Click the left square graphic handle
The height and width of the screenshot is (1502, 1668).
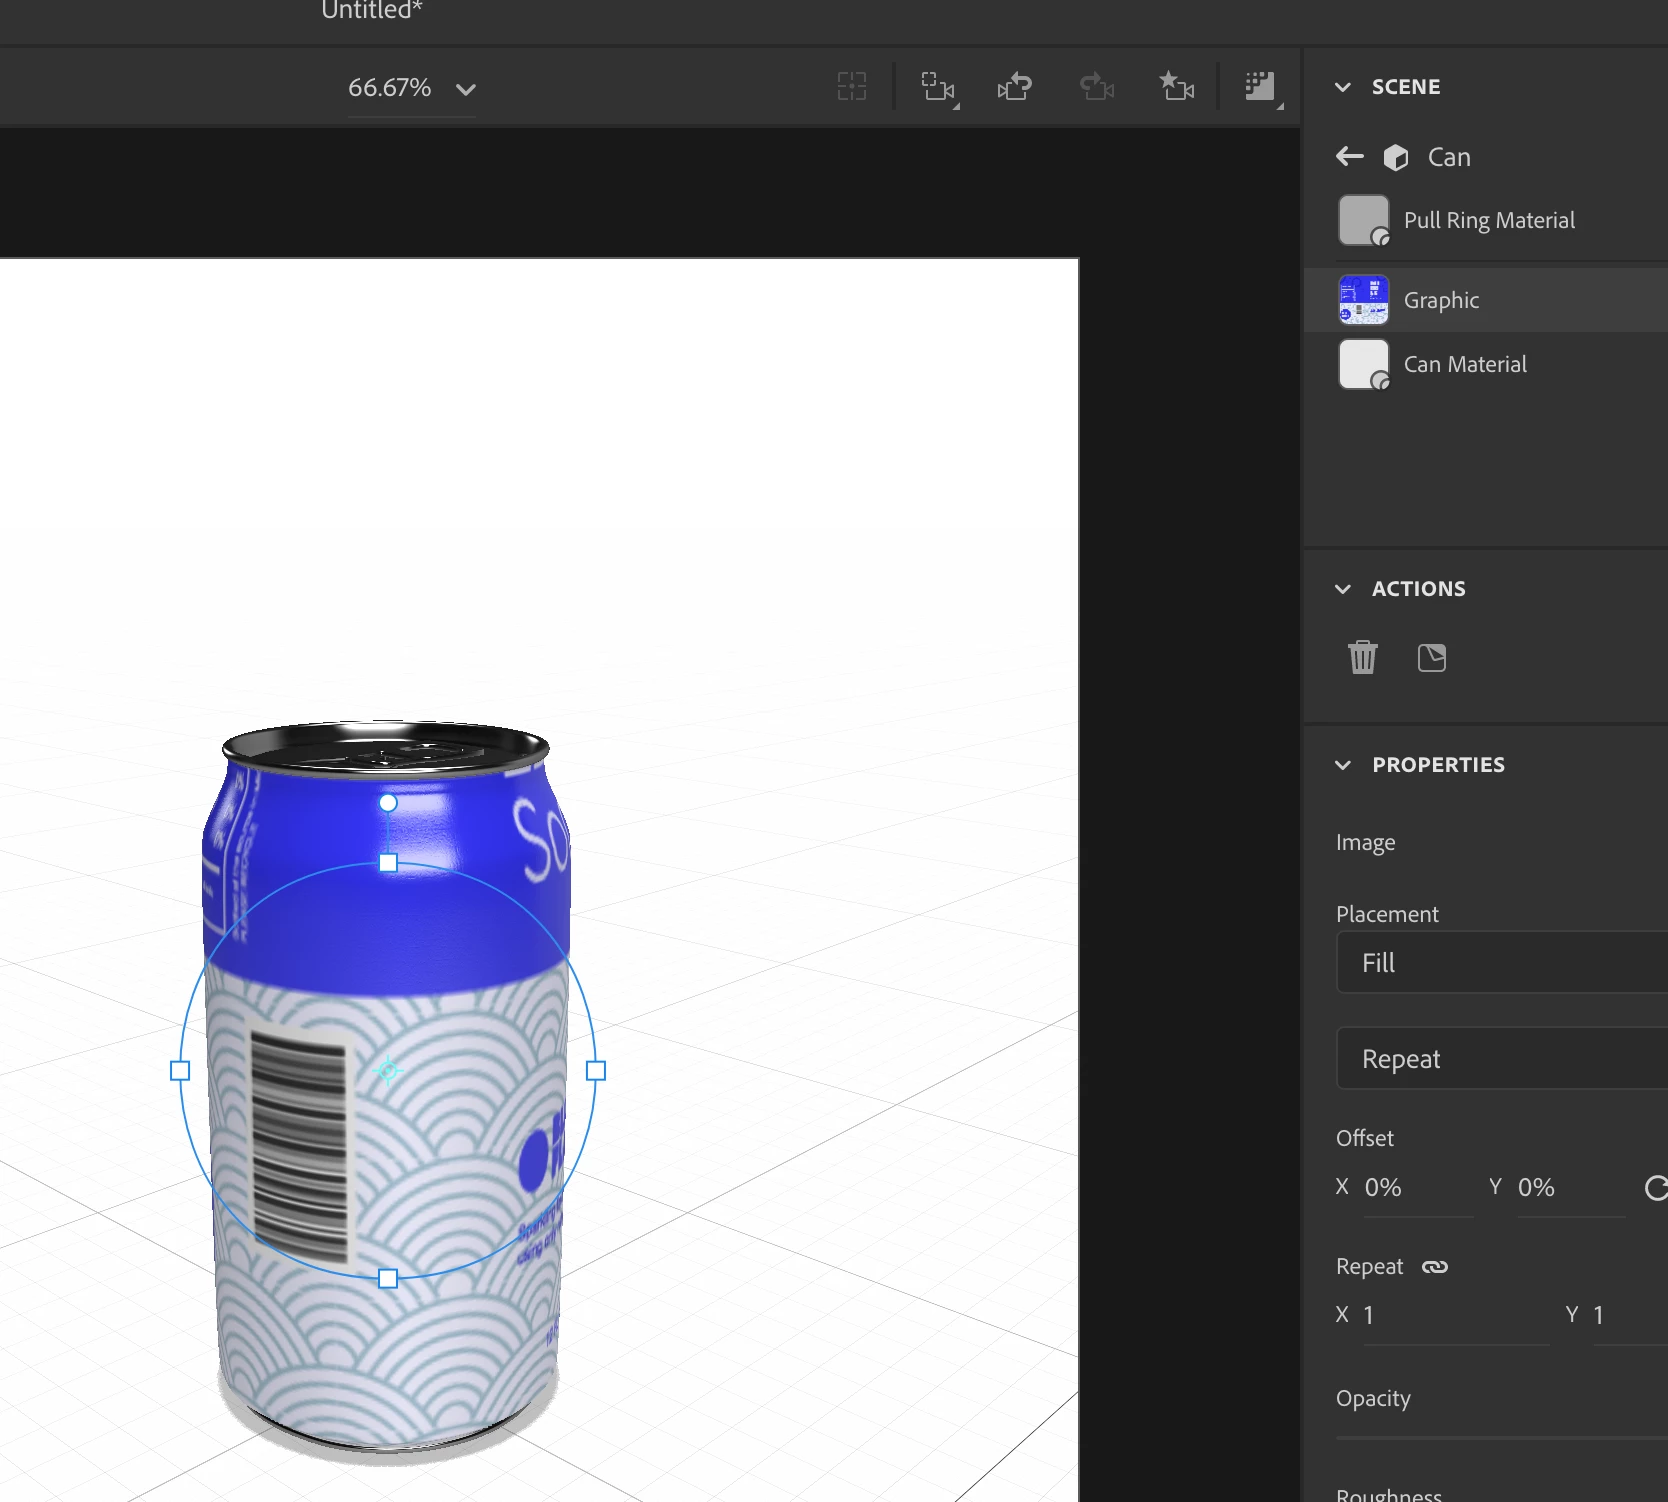coord(180,1071)
